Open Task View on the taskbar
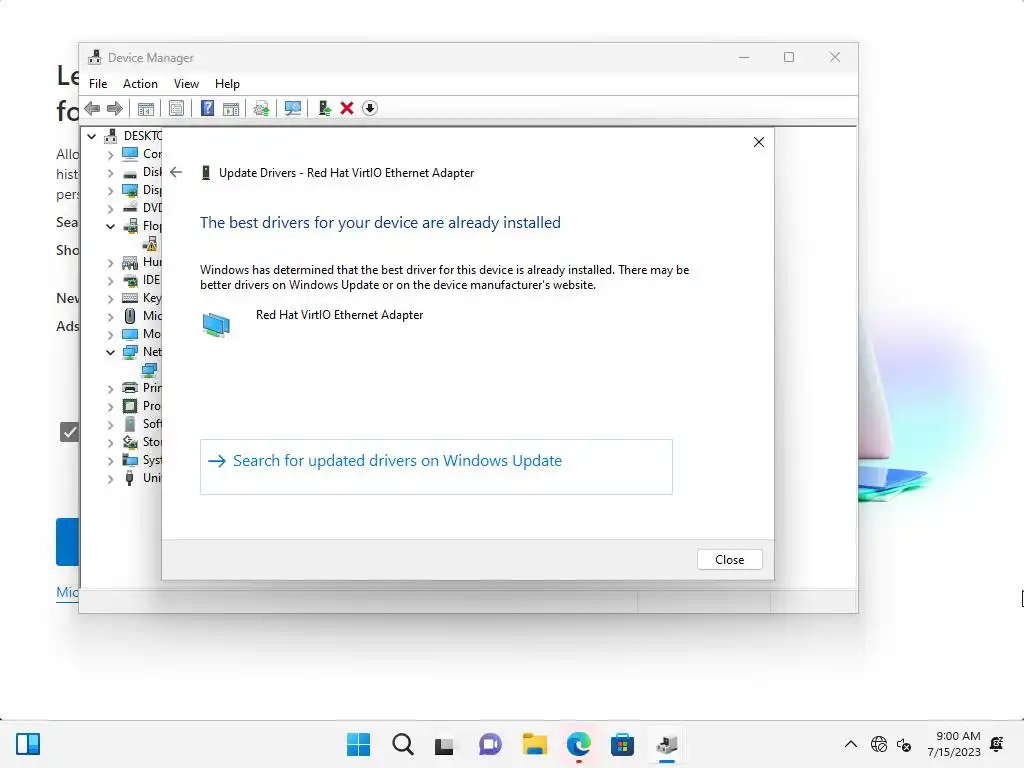1024x768 pixels. coord(444,745)
